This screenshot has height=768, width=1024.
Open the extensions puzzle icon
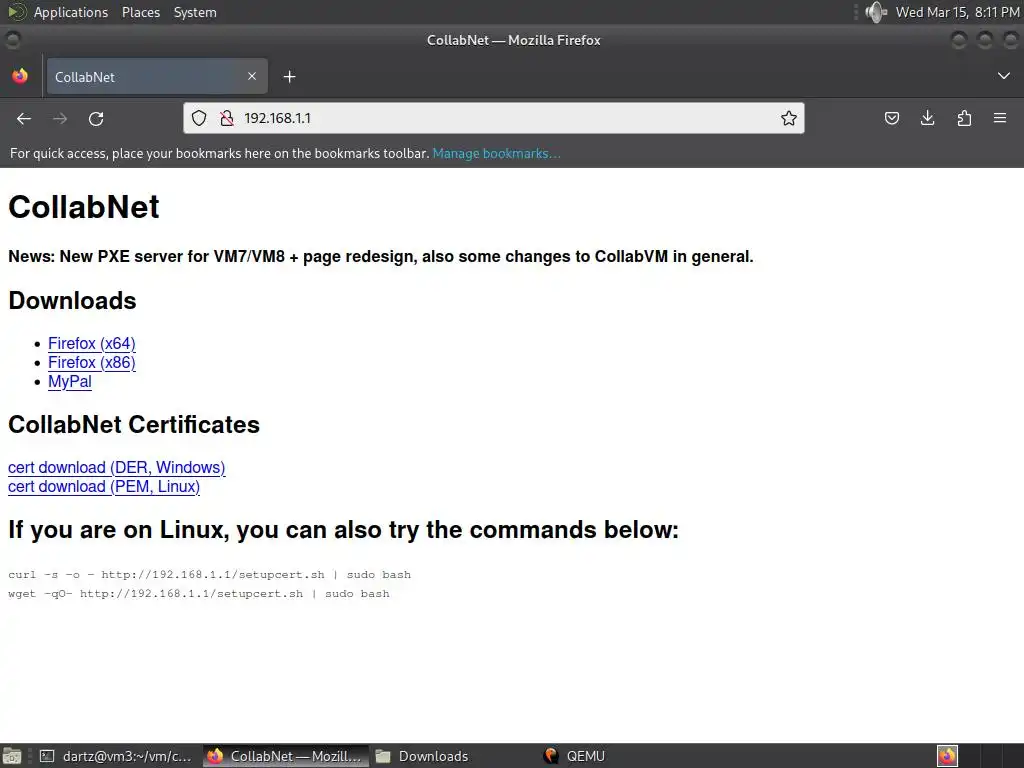964,118
